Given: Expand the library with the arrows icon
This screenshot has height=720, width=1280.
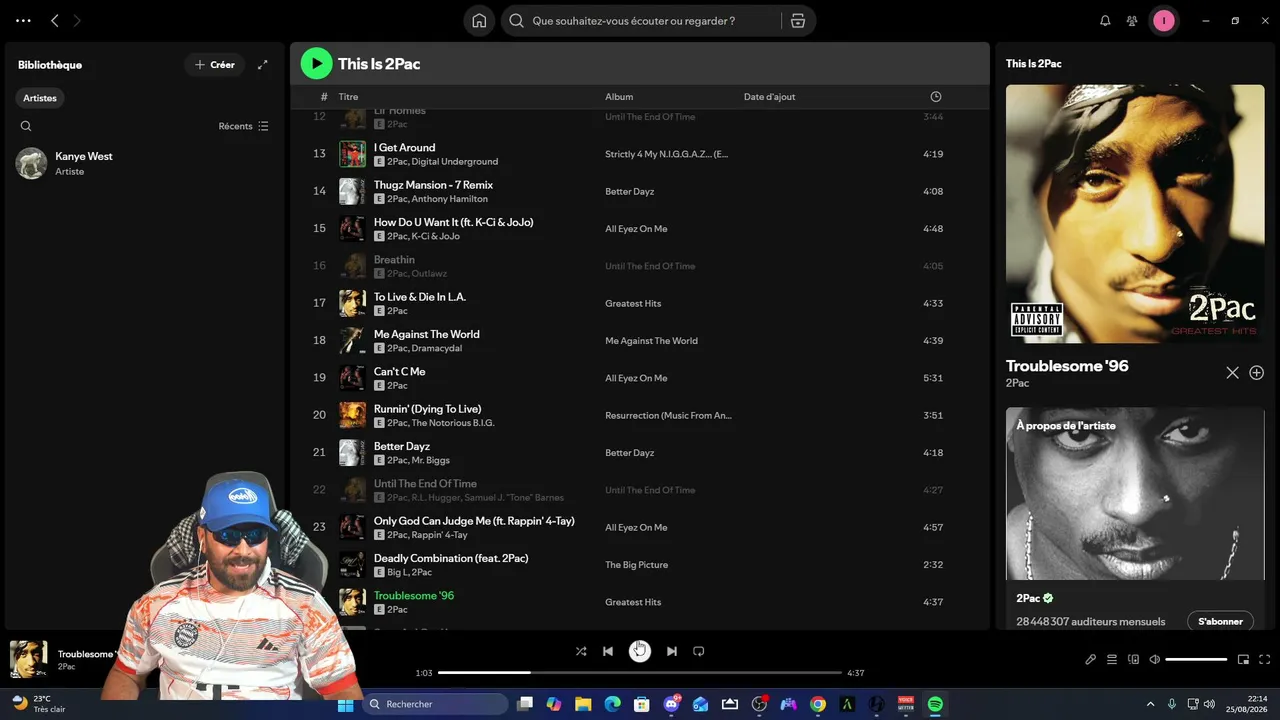Looking at the screenshot, I should click(263, 65).
